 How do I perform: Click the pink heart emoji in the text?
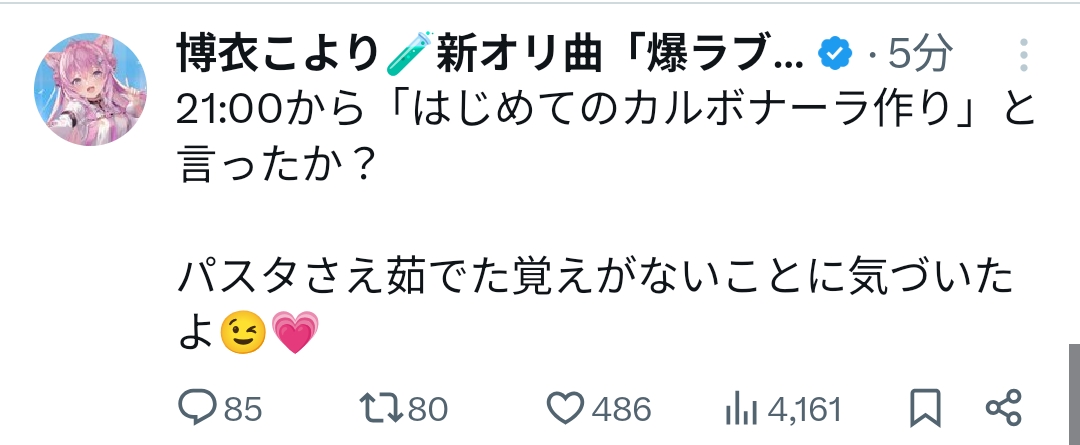[293, 333]
